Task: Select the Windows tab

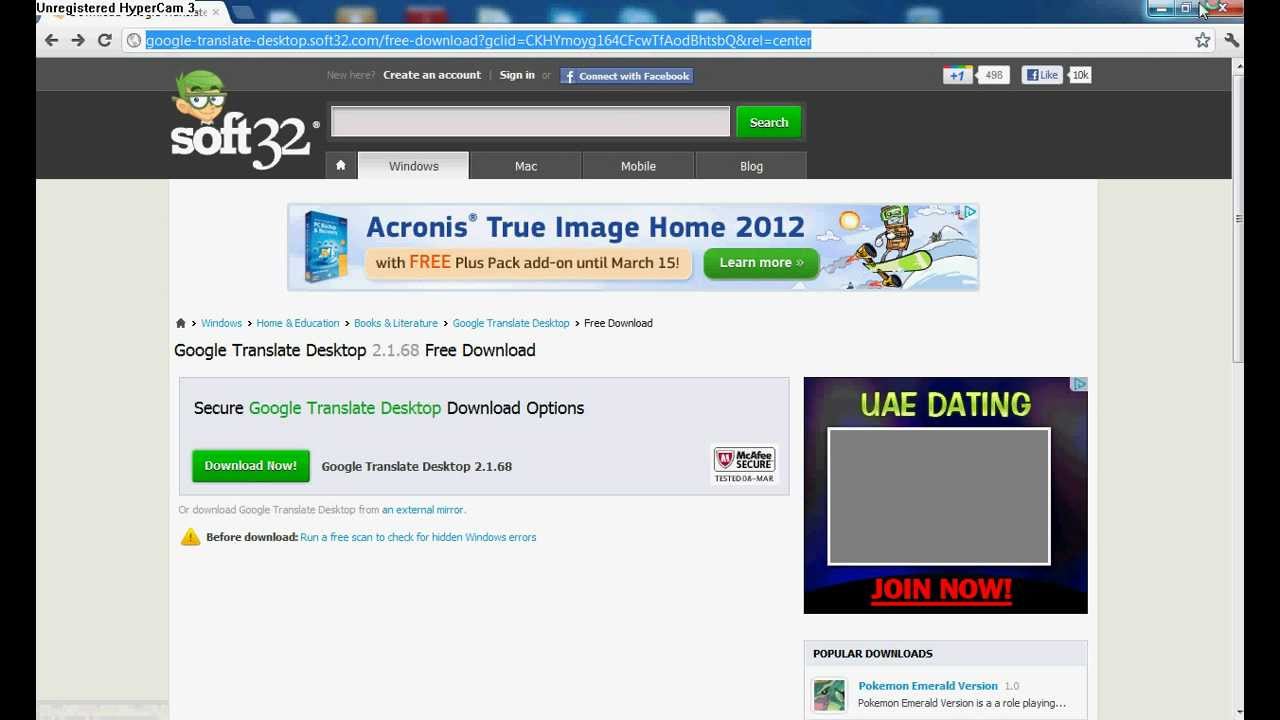Action: point(413,166)
